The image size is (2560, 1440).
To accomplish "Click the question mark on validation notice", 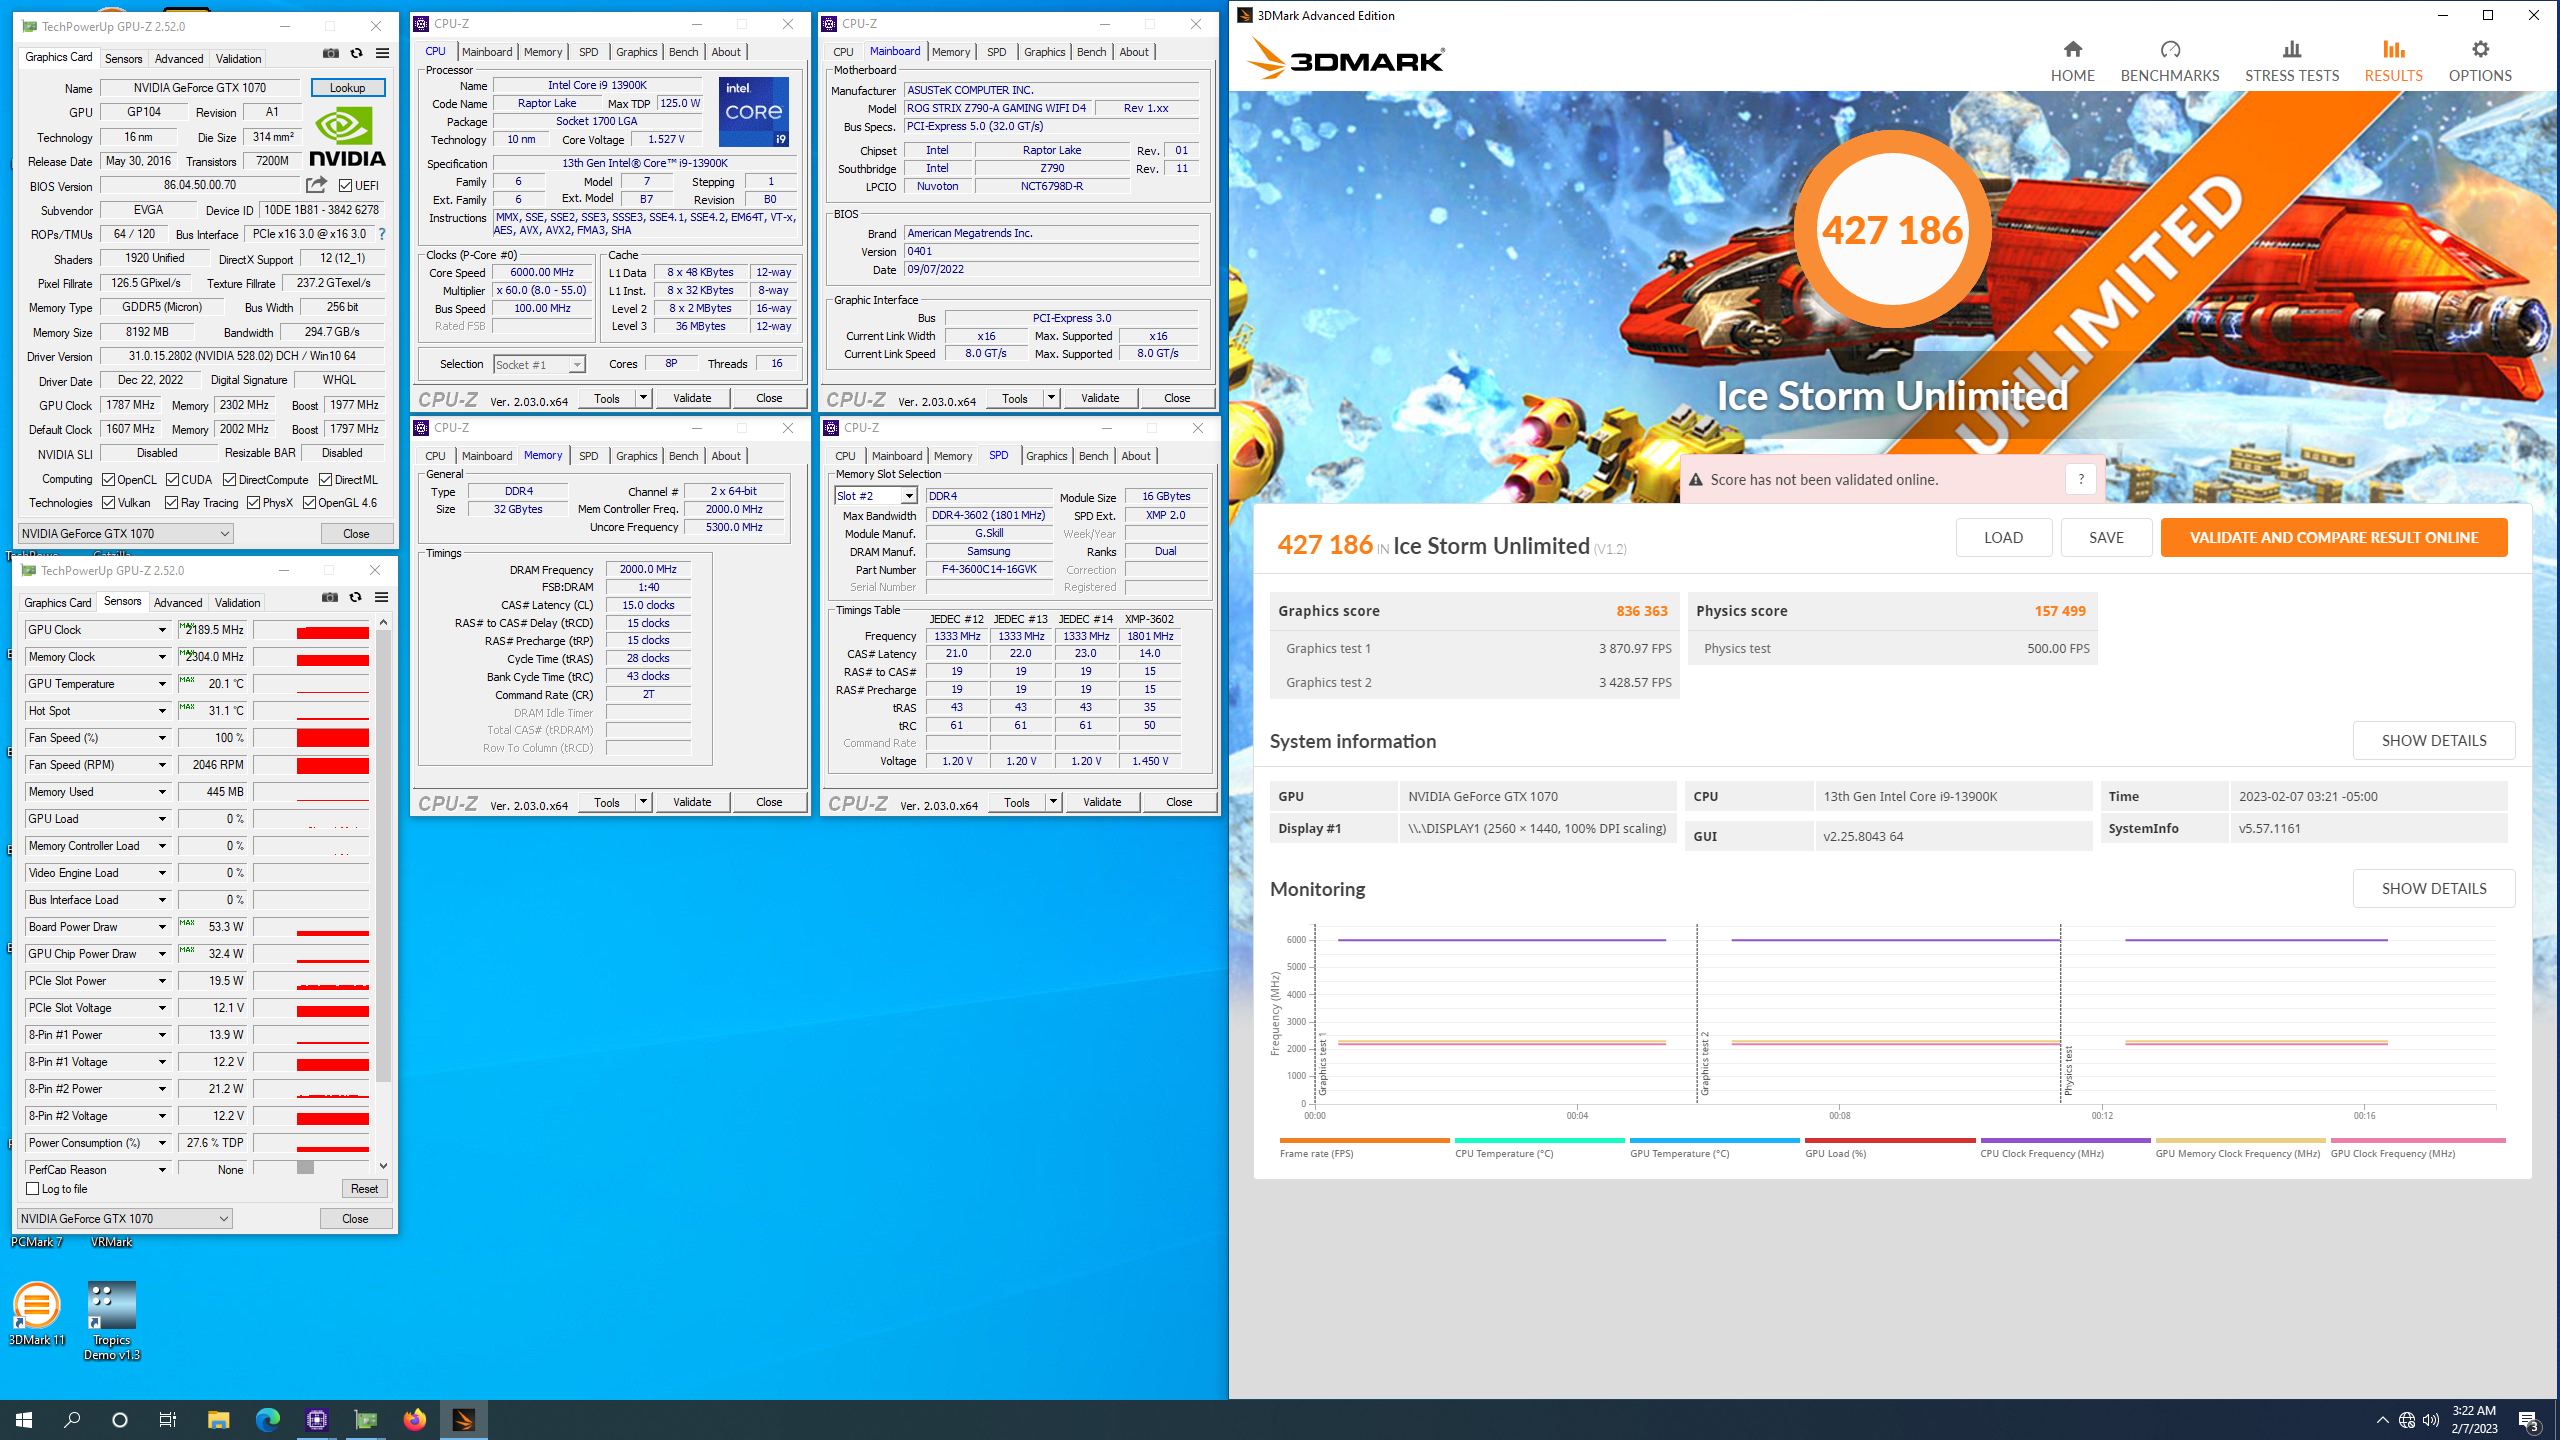I will [2081, 479].
